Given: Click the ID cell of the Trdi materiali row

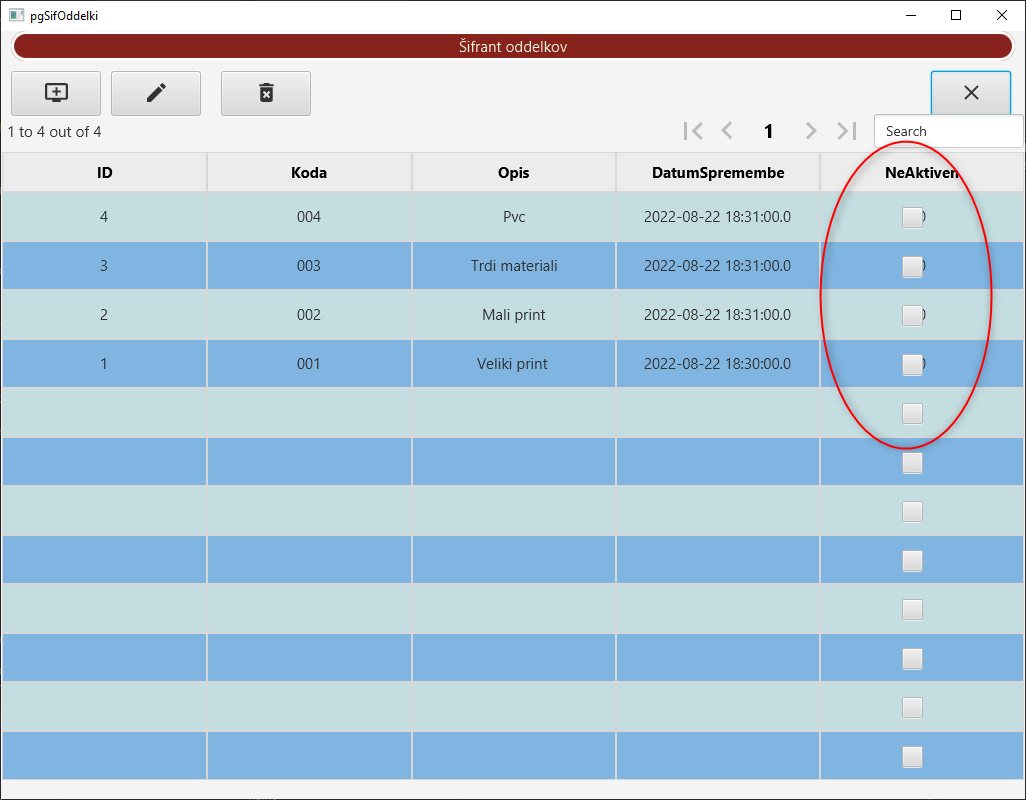Looking at the screenshot, I should (104, 266).
